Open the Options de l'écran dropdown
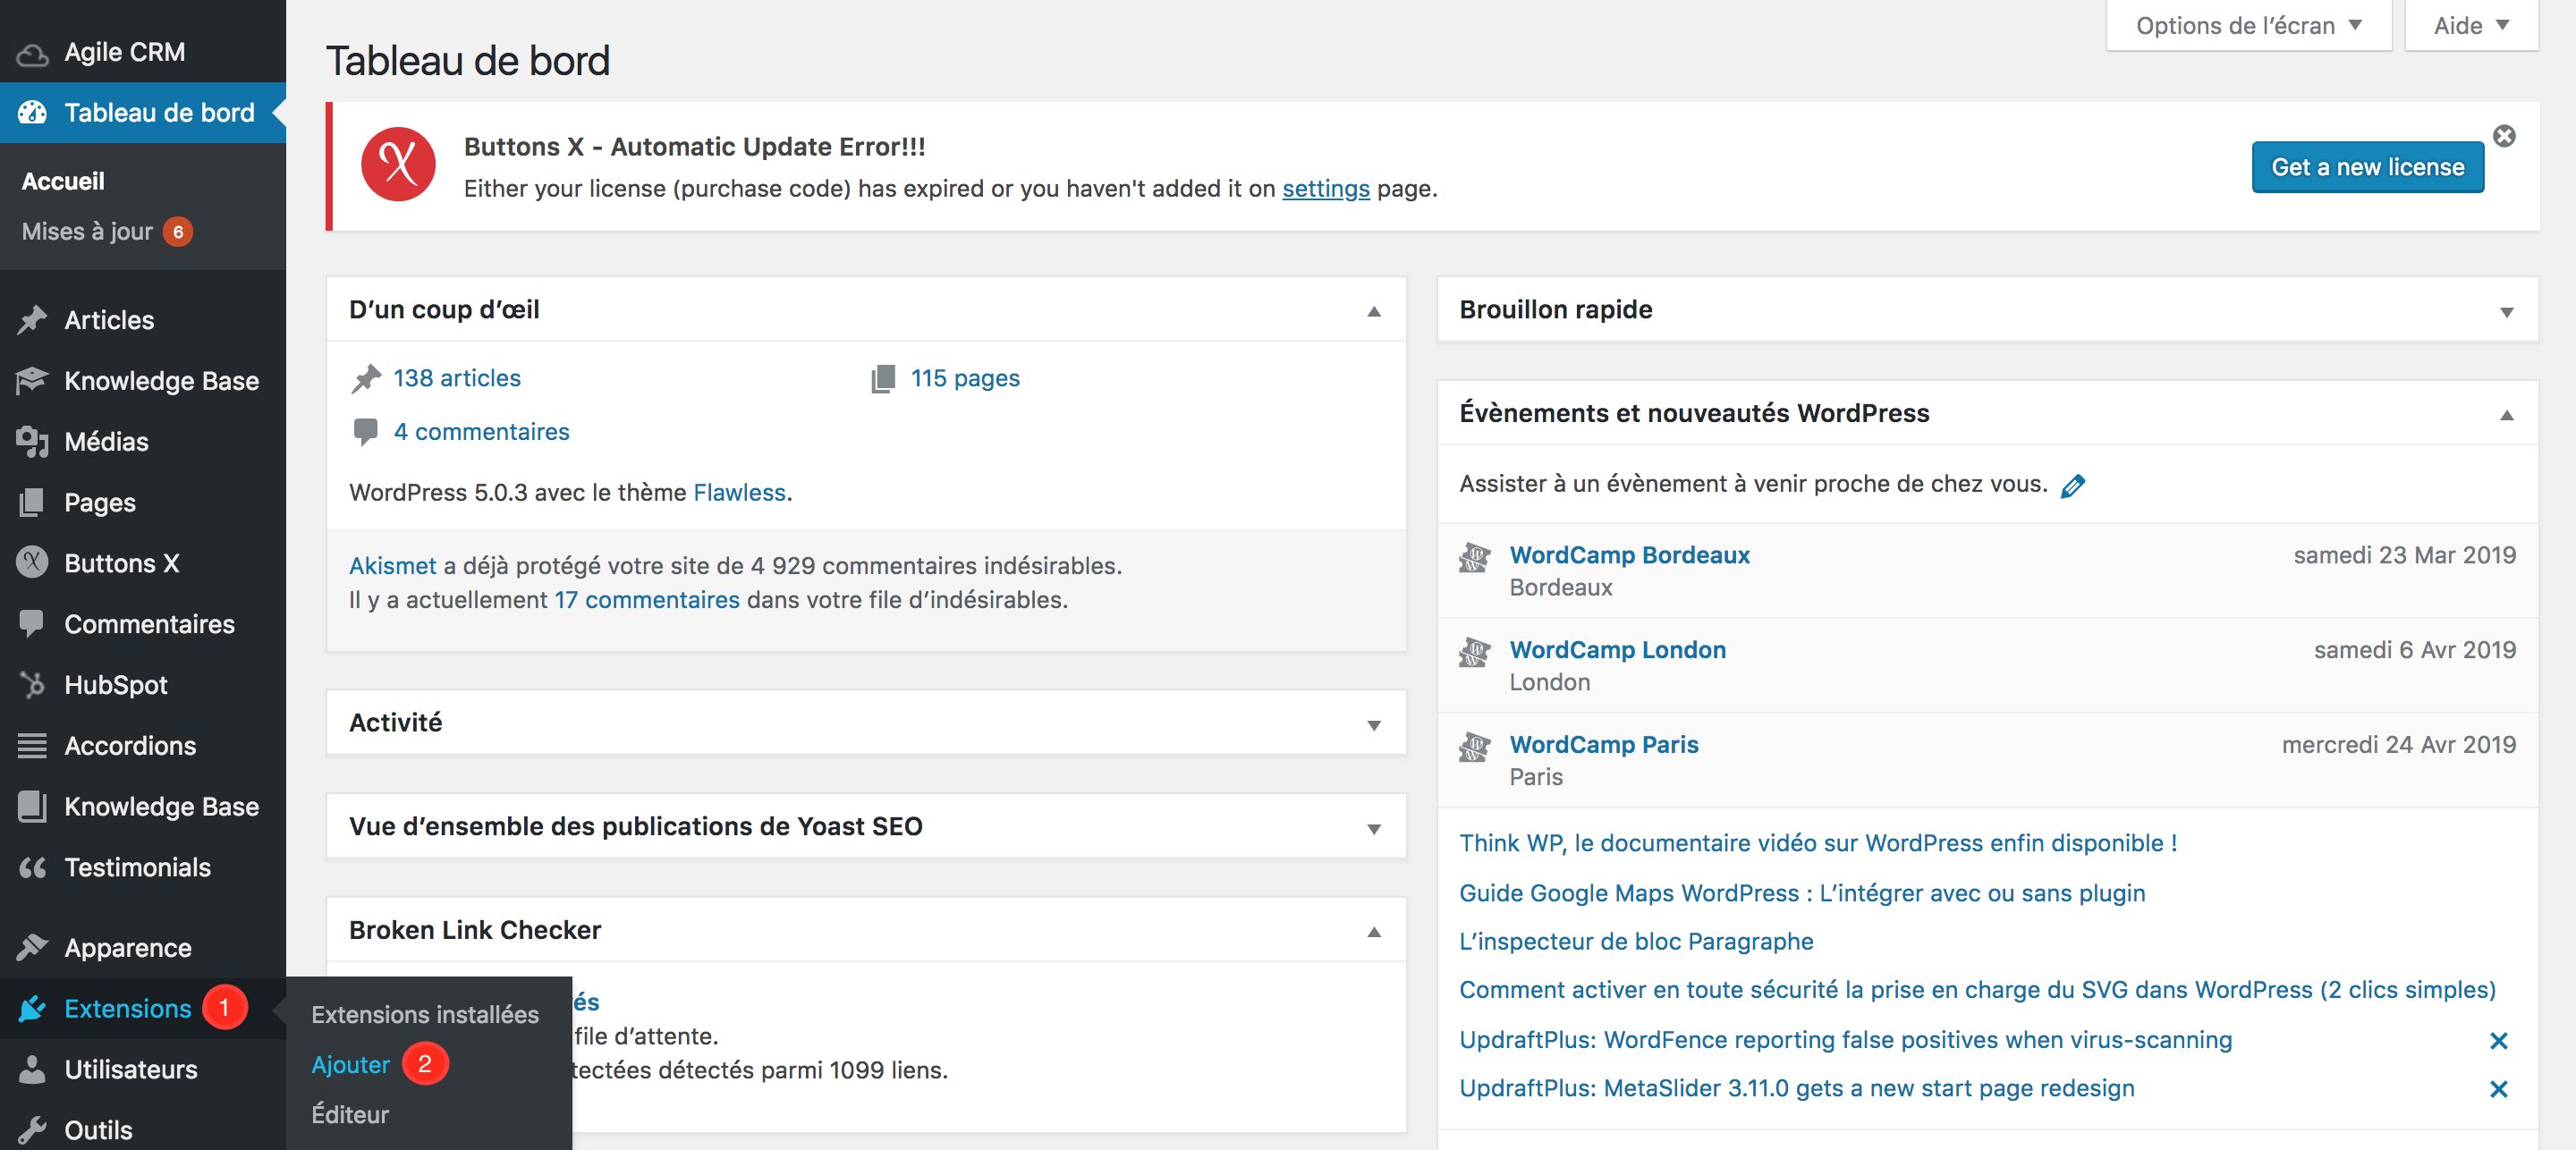 pos(2248,25)
